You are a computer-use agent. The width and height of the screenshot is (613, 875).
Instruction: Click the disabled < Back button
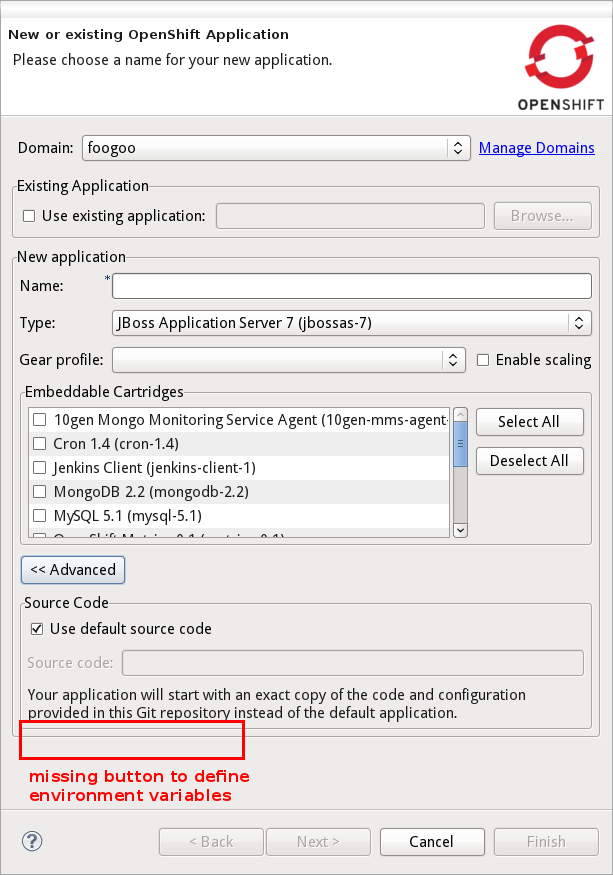click(211, 842)
